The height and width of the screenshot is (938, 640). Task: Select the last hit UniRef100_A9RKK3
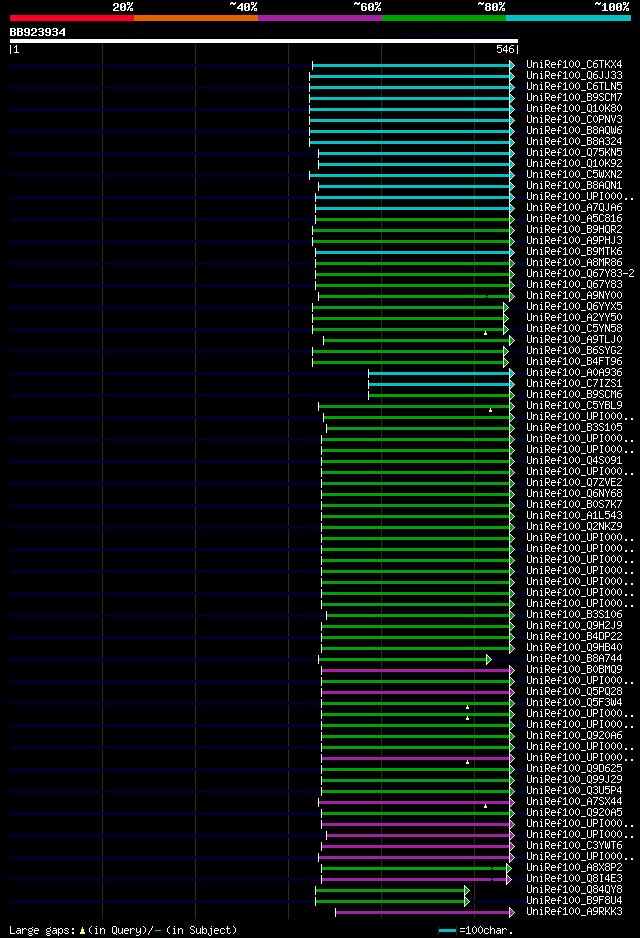pyautogui.click(x=574, y=911)
